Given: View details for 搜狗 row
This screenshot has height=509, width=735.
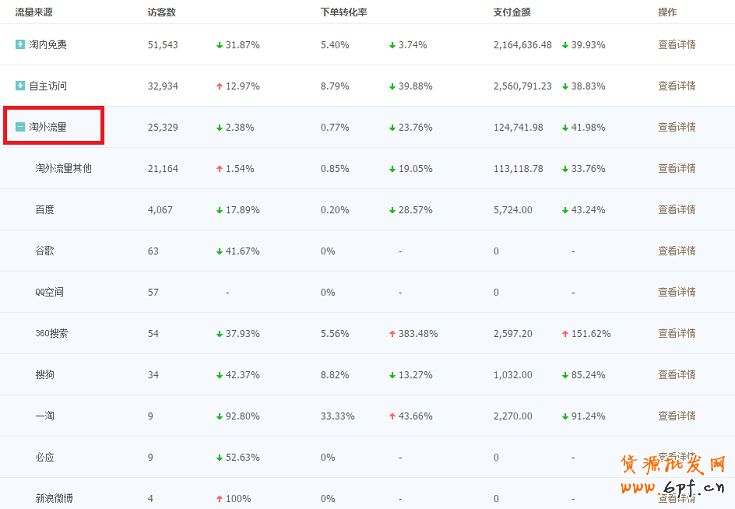Looking at the screenshot, I should [x=676, y=374].
